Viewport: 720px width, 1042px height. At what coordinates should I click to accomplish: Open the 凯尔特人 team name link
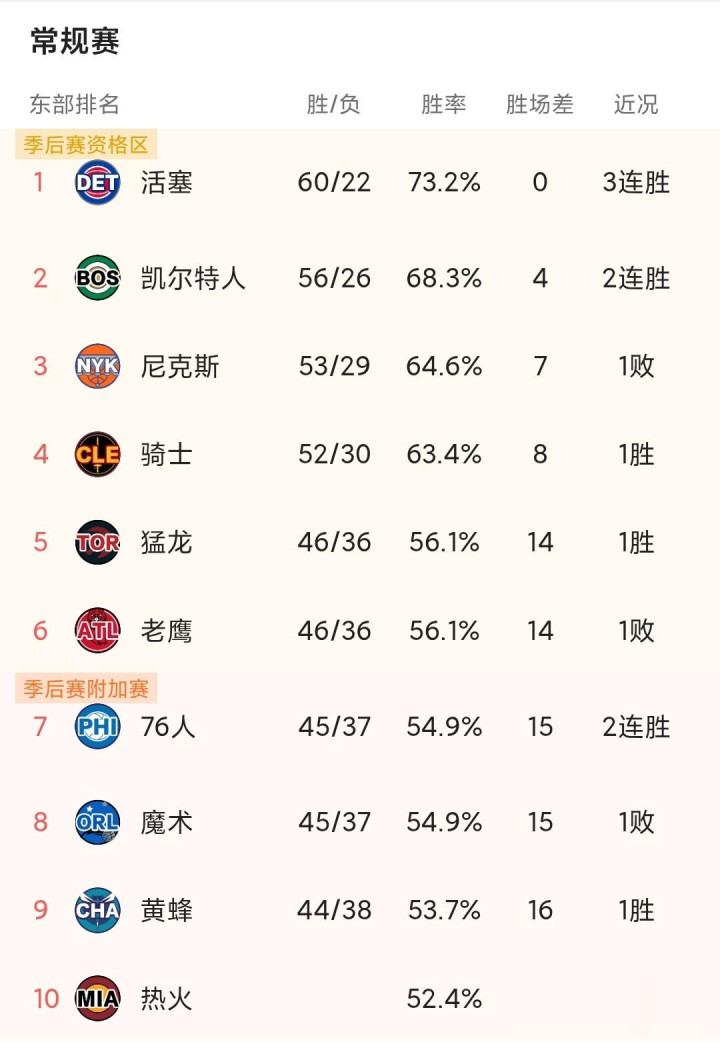(x=193, y=278)
